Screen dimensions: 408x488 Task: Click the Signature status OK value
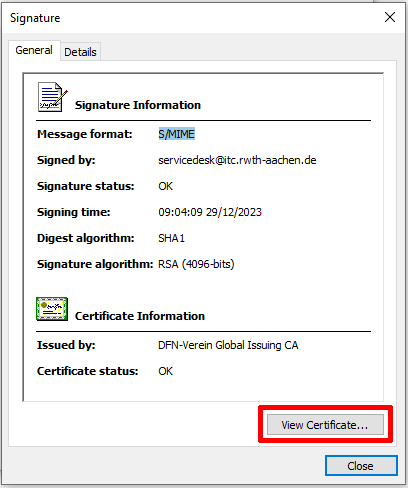[166, 186]
